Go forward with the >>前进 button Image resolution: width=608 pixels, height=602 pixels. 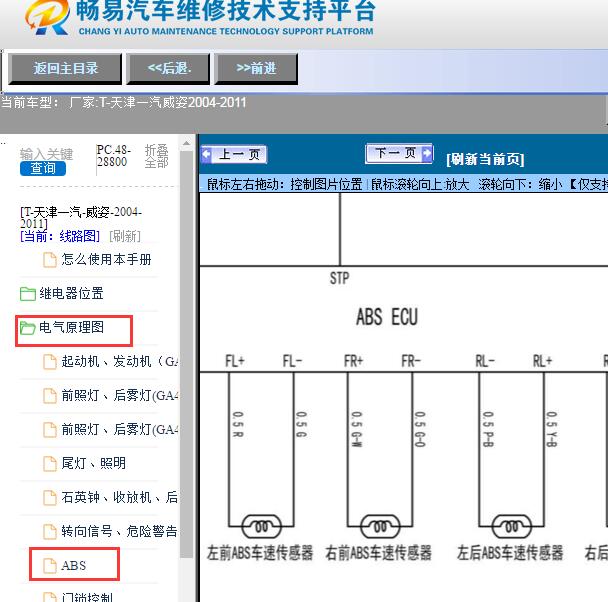pos(256,69)
